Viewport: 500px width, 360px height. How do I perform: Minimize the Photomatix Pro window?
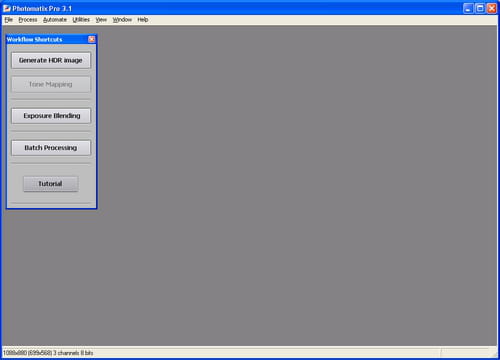468,8
